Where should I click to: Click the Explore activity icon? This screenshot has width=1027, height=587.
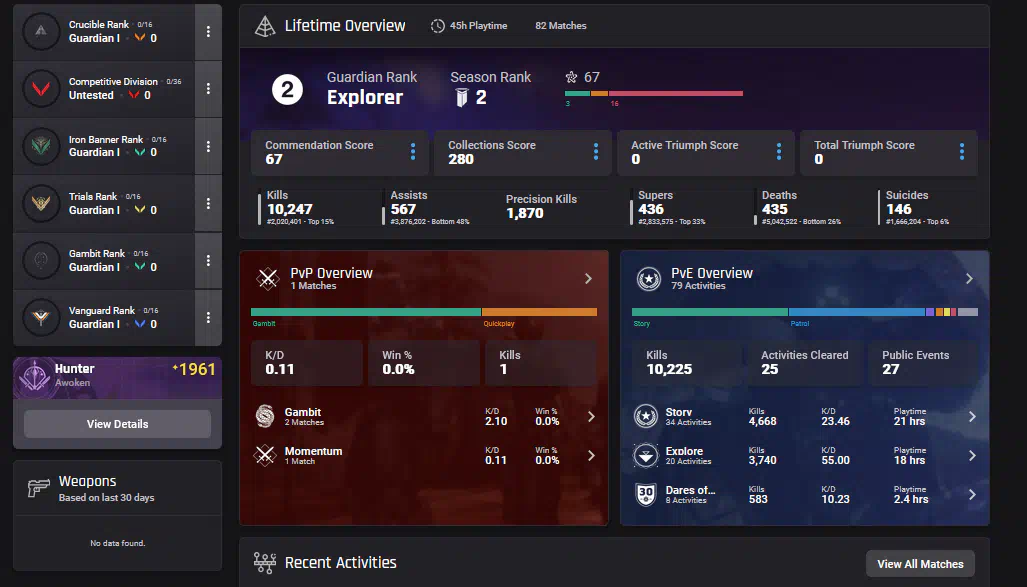646,455
